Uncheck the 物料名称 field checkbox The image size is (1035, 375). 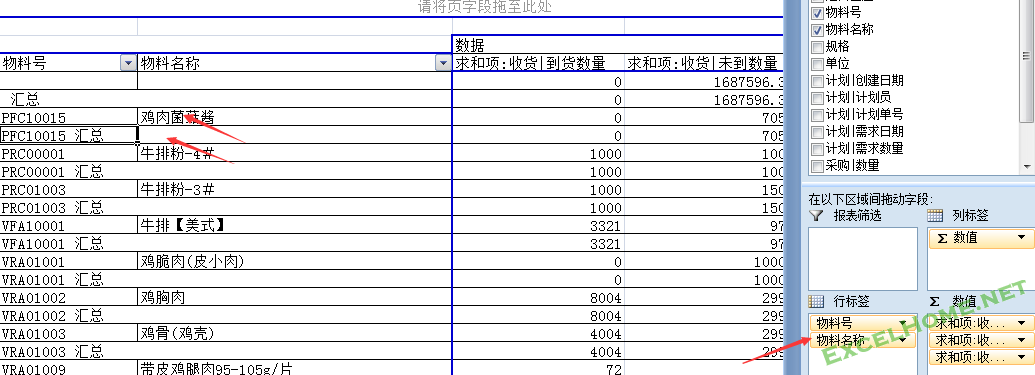coord(817,30)
